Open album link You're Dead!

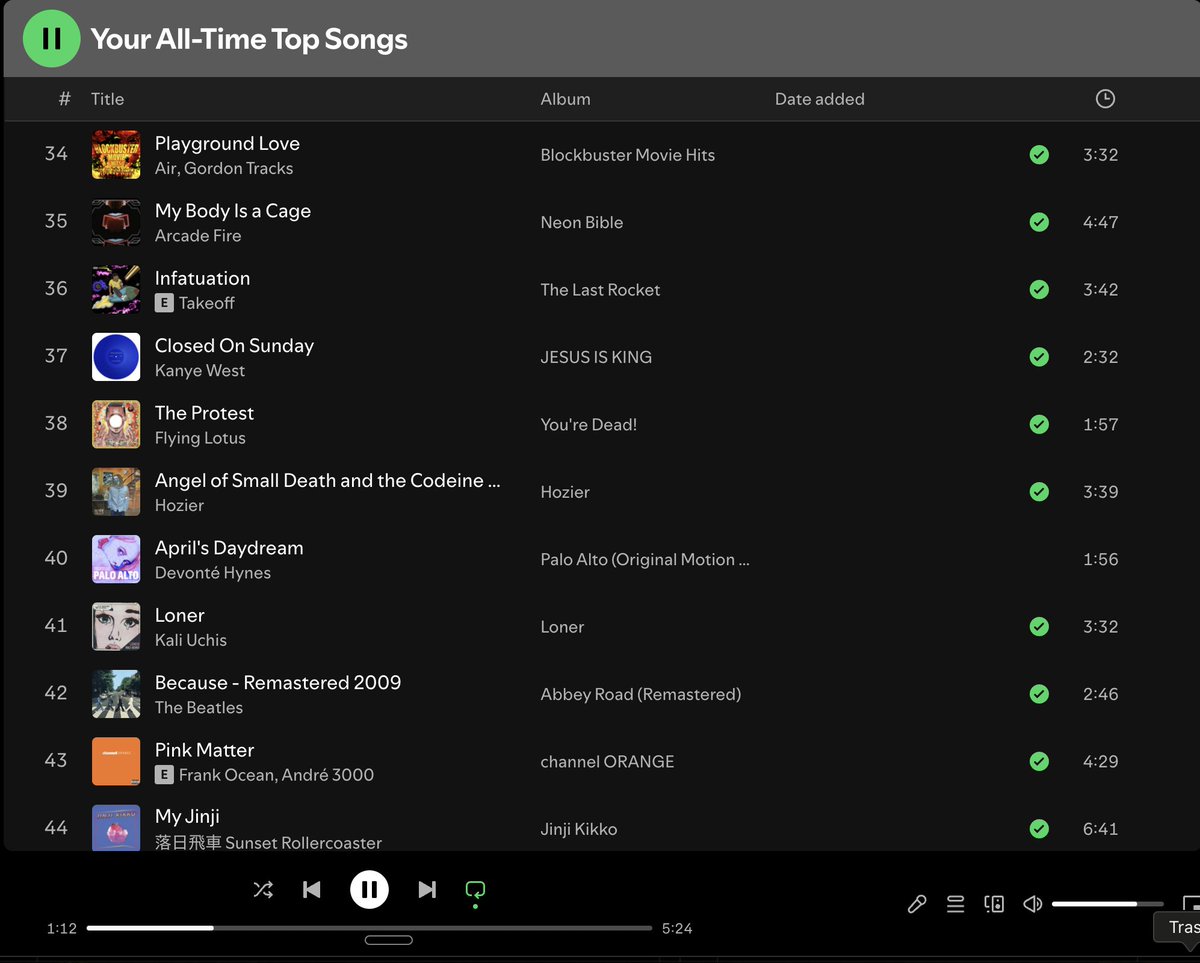[x=589, y=424]
